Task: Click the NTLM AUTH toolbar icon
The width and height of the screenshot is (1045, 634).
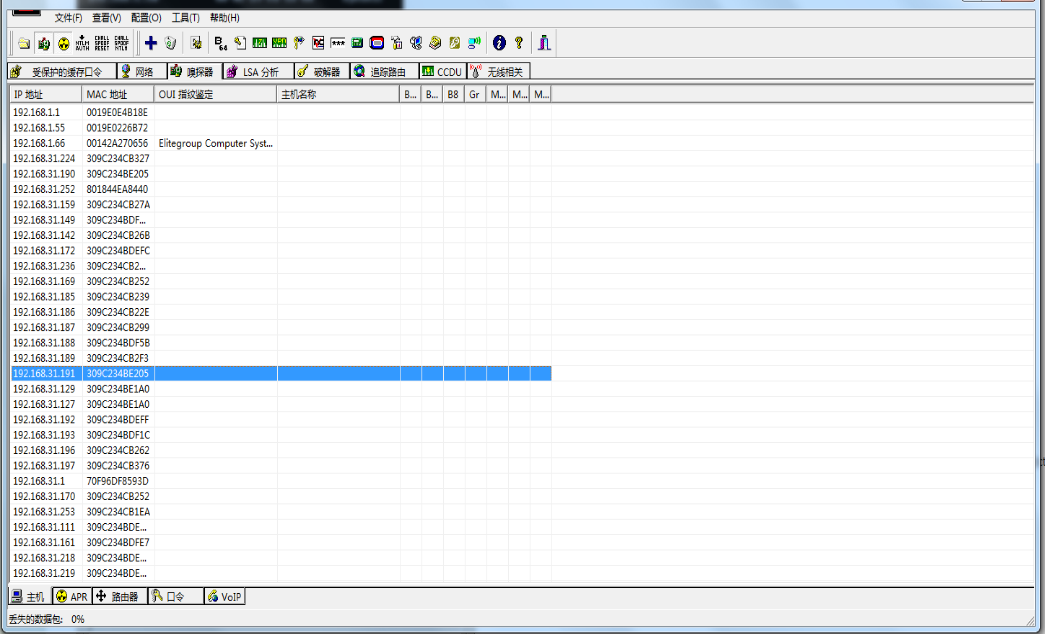Action: pos(83,43)
